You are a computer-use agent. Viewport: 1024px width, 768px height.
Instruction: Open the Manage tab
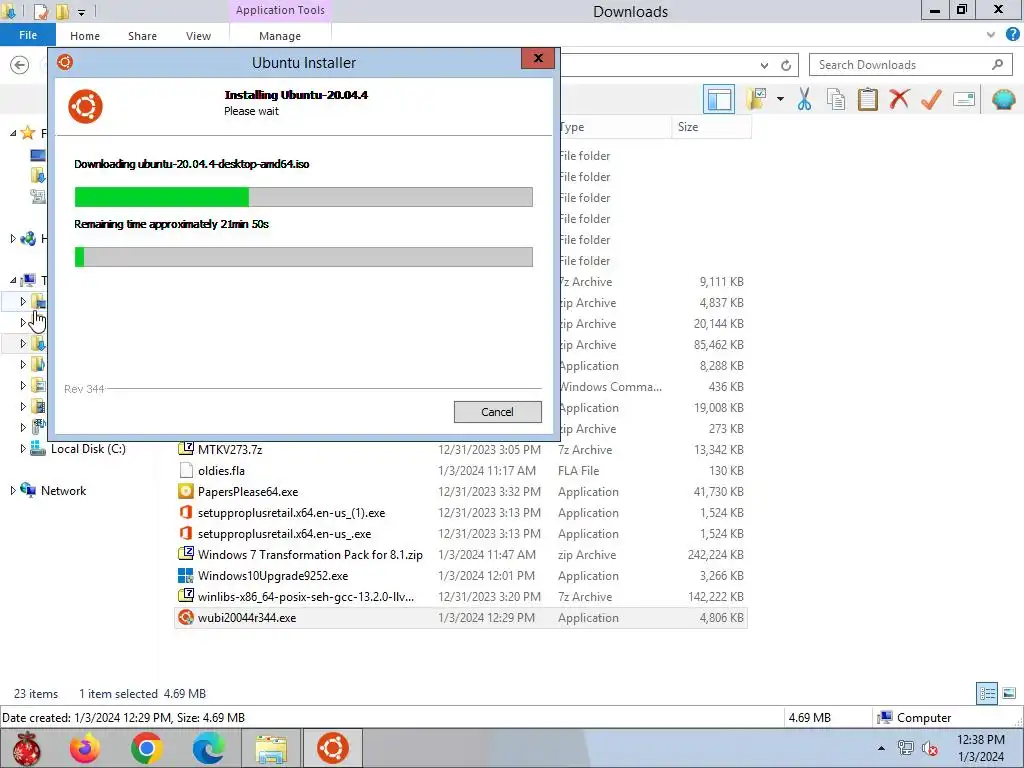click(280, 36)
